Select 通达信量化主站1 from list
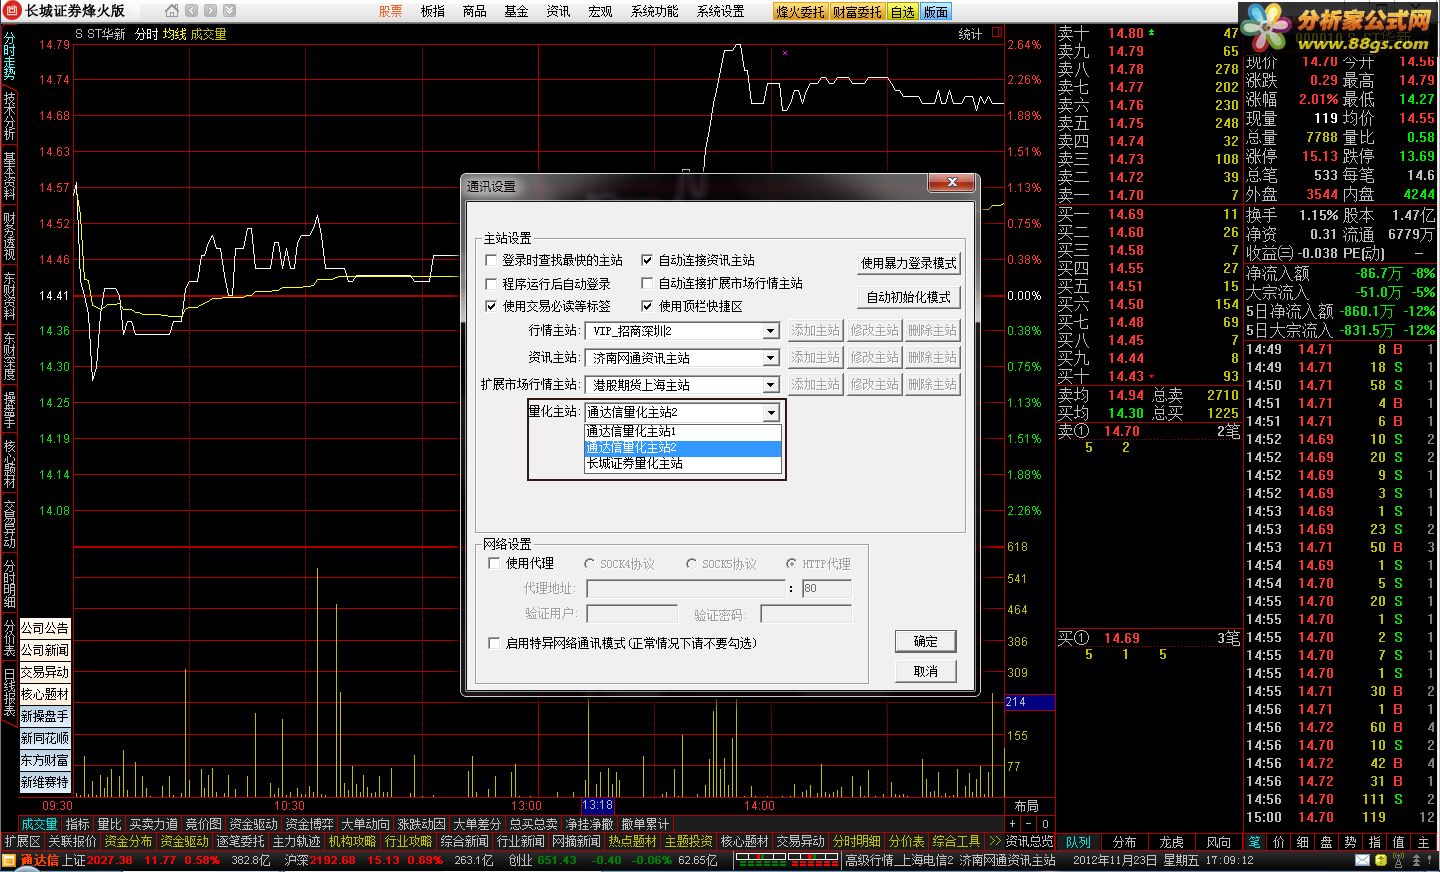Screen dimensions: 1440x872 (x=682, y=431)
